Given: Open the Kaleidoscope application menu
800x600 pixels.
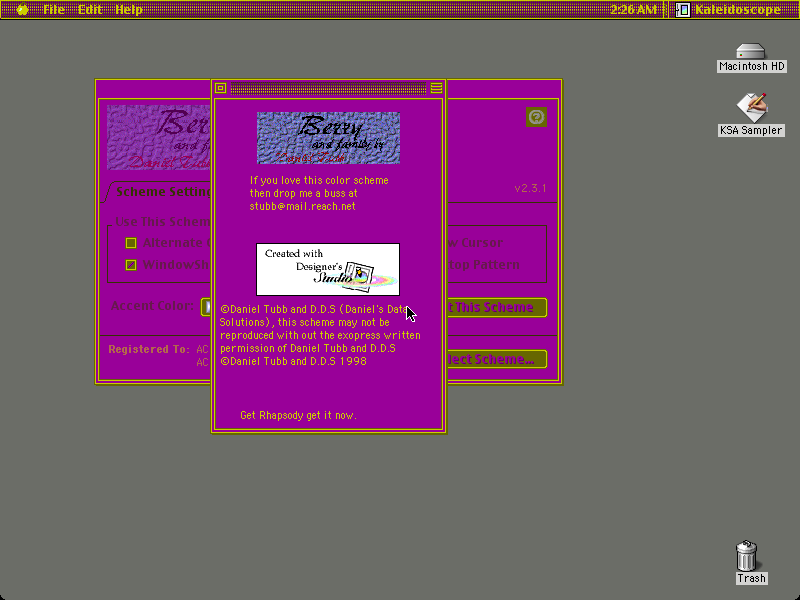Looking at the screenshot, I should click(730, 9).
